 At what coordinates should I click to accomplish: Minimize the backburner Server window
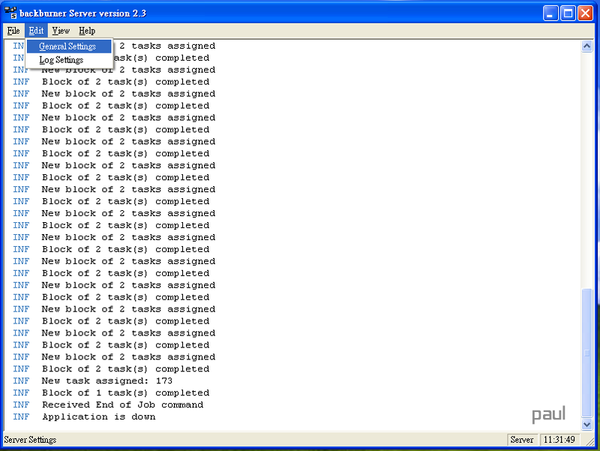coord(550,13)
